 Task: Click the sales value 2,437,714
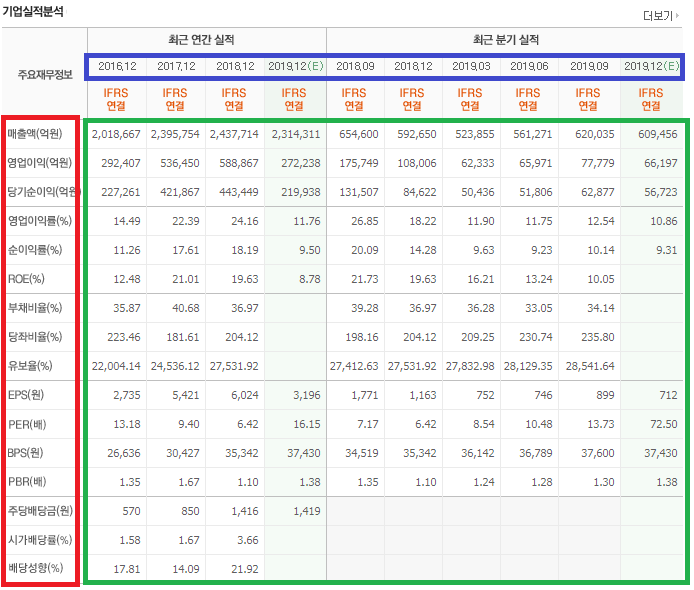click(234, 134)
